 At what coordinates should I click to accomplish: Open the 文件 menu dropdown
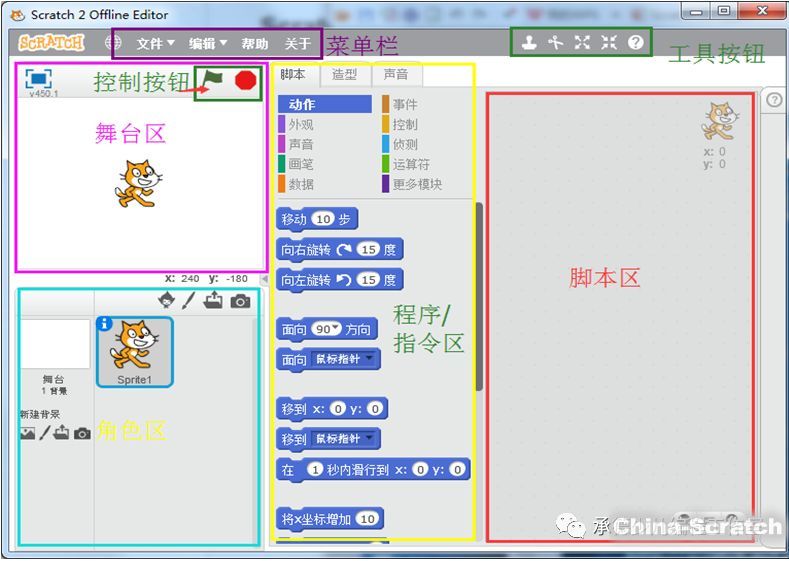coord(155,44)
